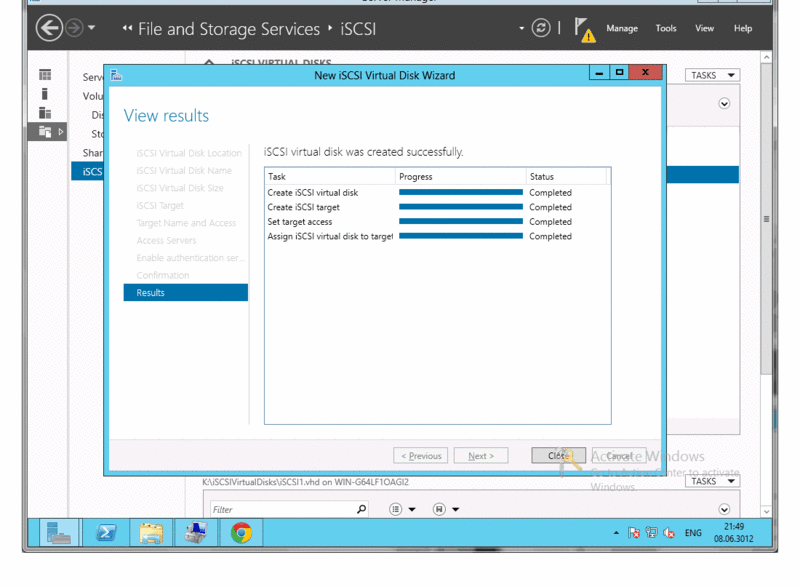Image resolution: width=800 pixels, height=587 pixels.
Task: Launch PowerShell from the taskbar
Action: (x=106, y=533)
